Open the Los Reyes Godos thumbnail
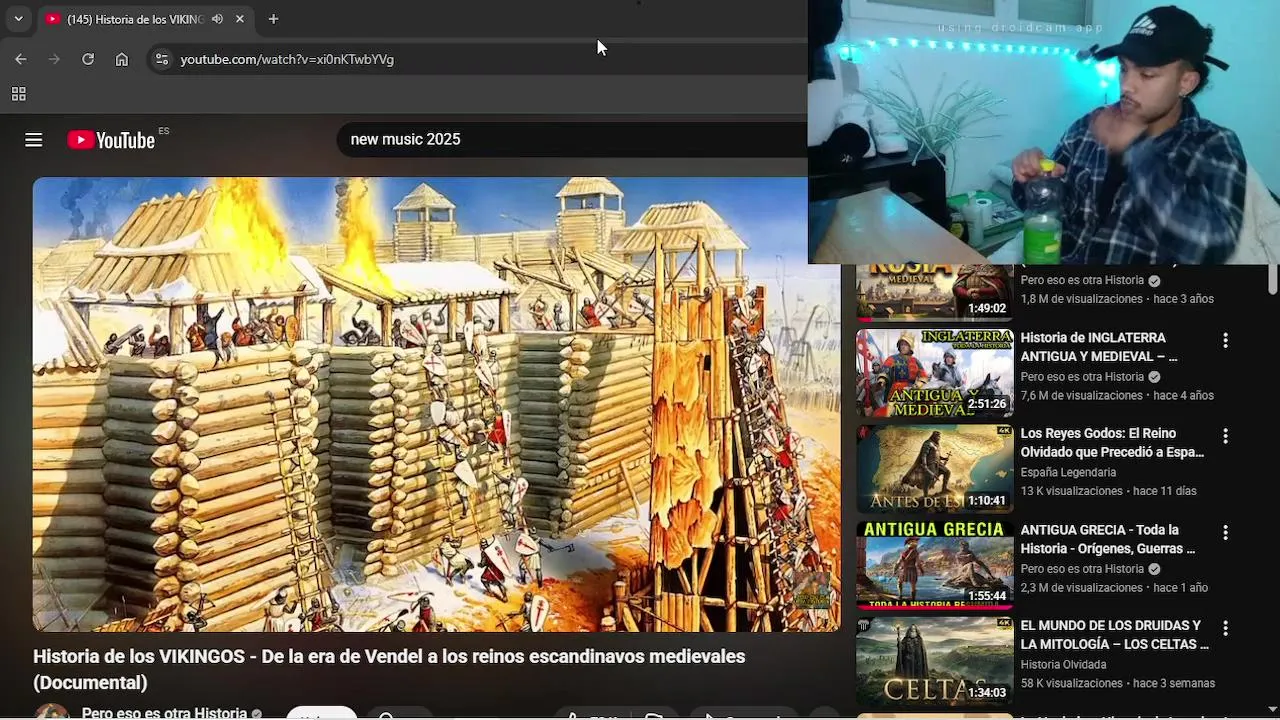 coord(934,469)
